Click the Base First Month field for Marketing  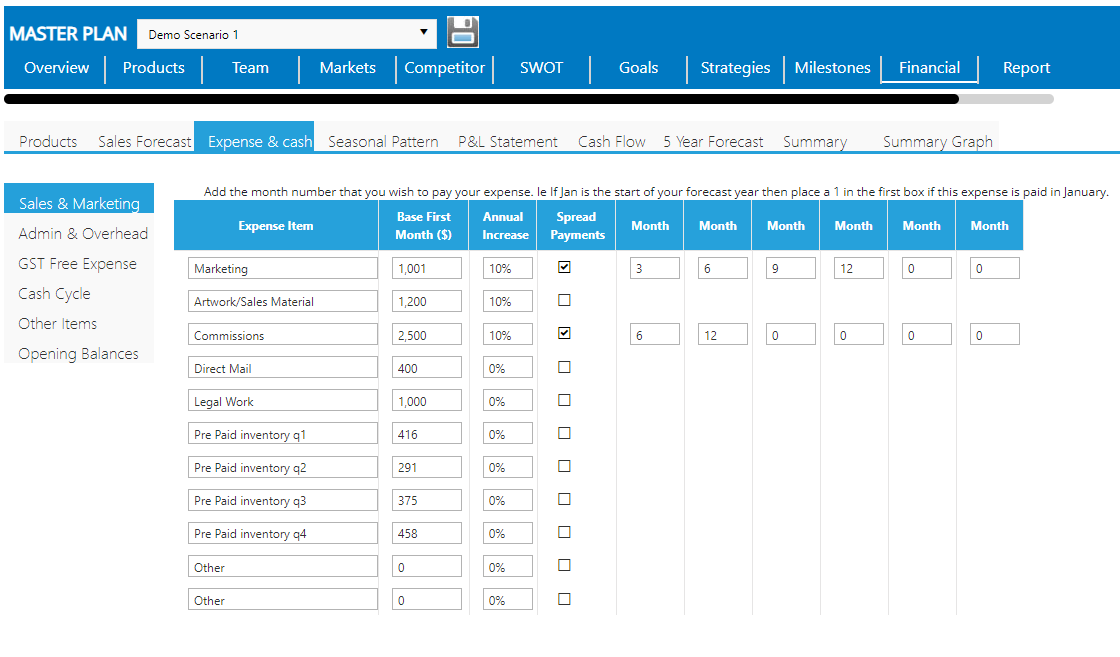coord(427,266)
